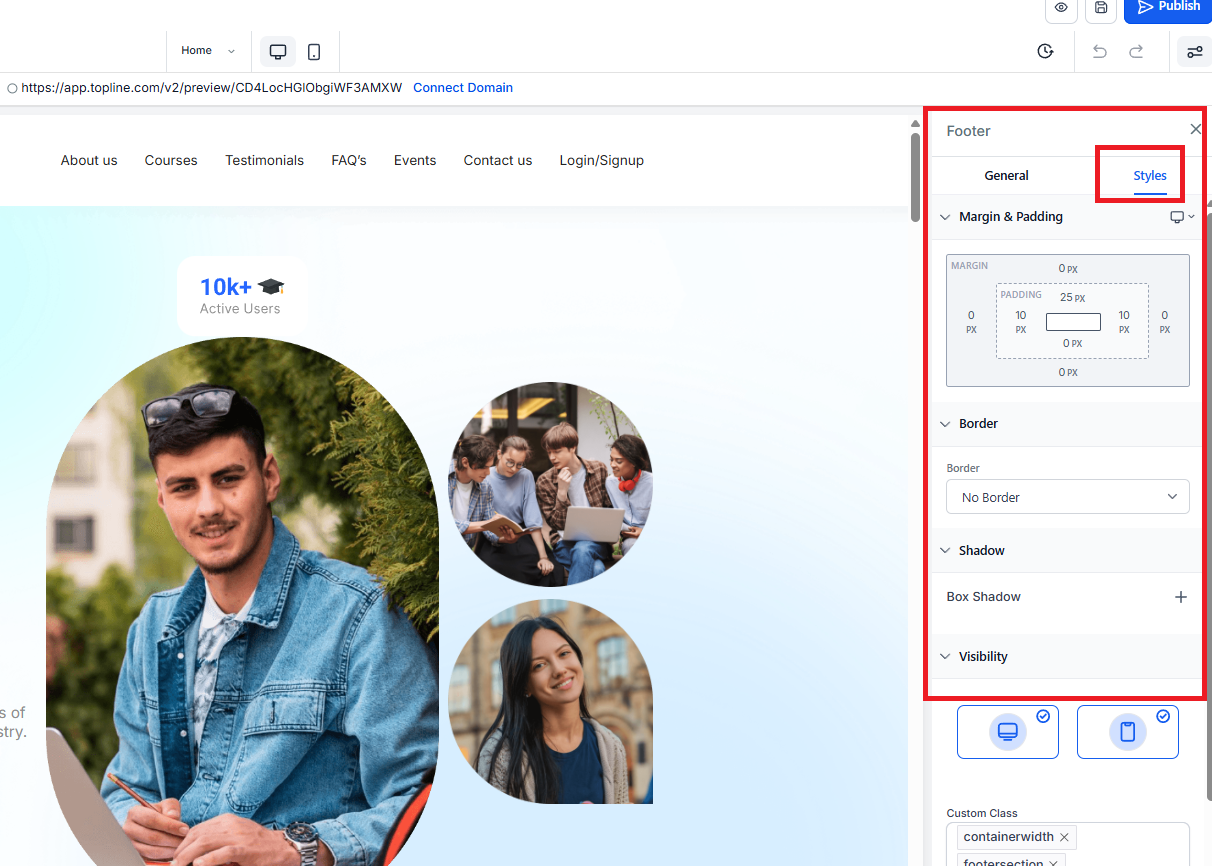This screenshot has width=1212, height=866.
Task: Click the Custom Class label
Action: coord(982,813)
